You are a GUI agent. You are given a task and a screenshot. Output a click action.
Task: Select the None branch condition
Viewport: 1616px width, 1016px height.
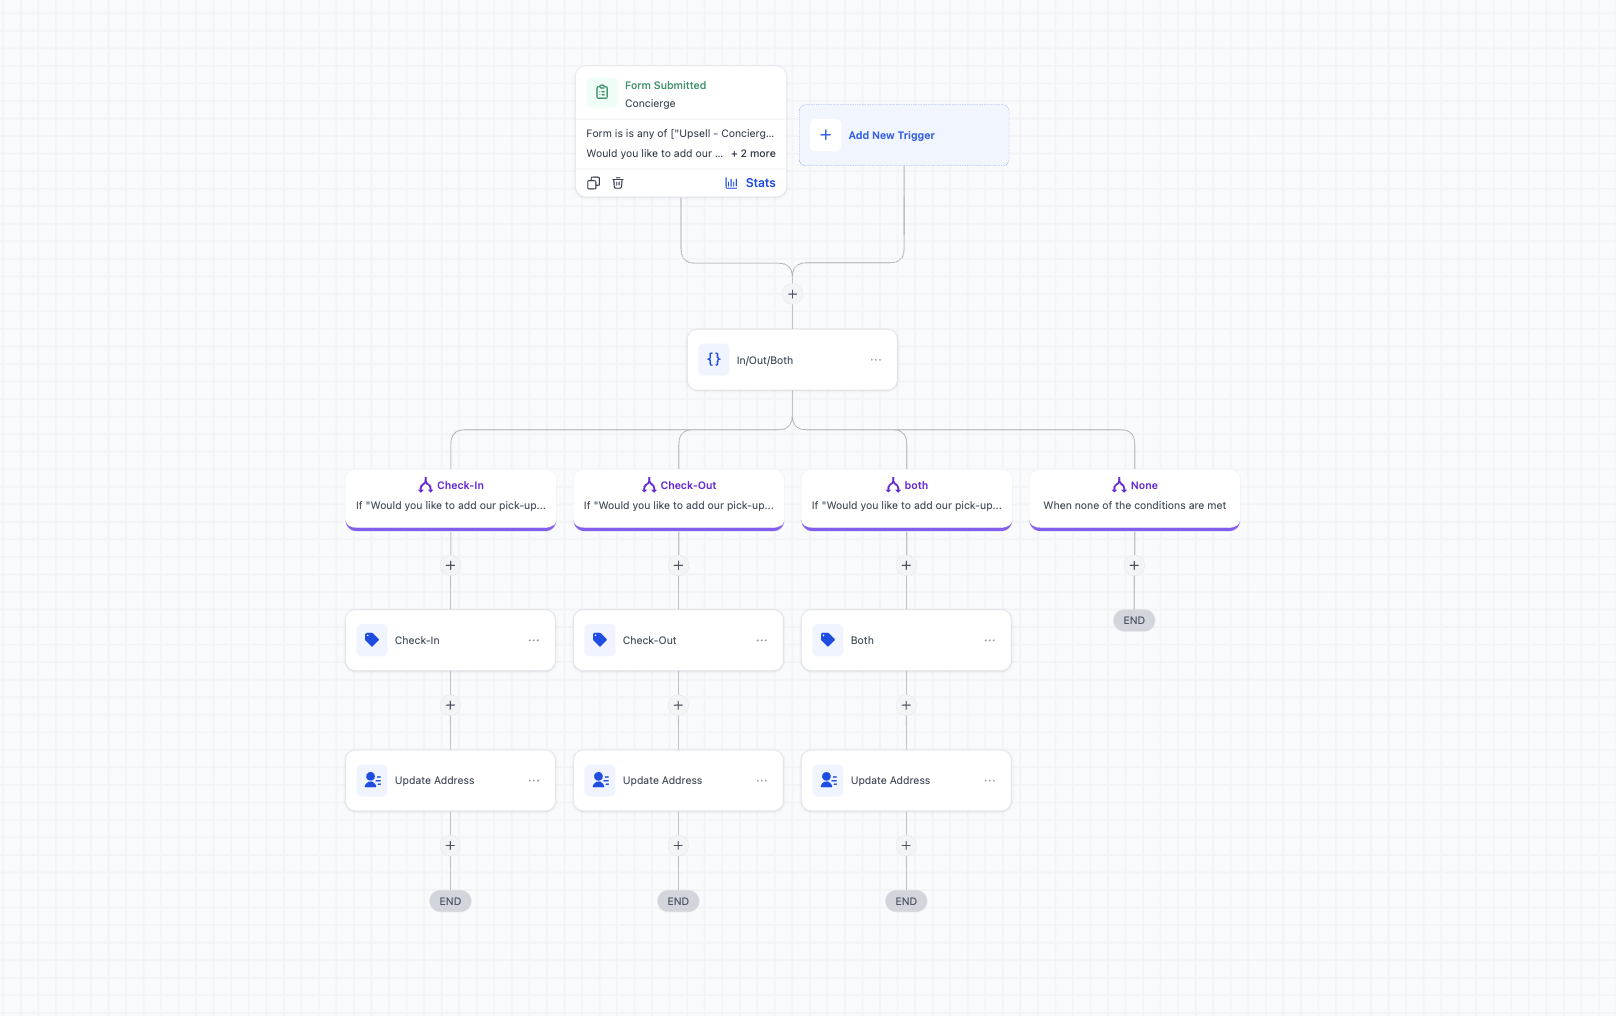(1135, 496)
